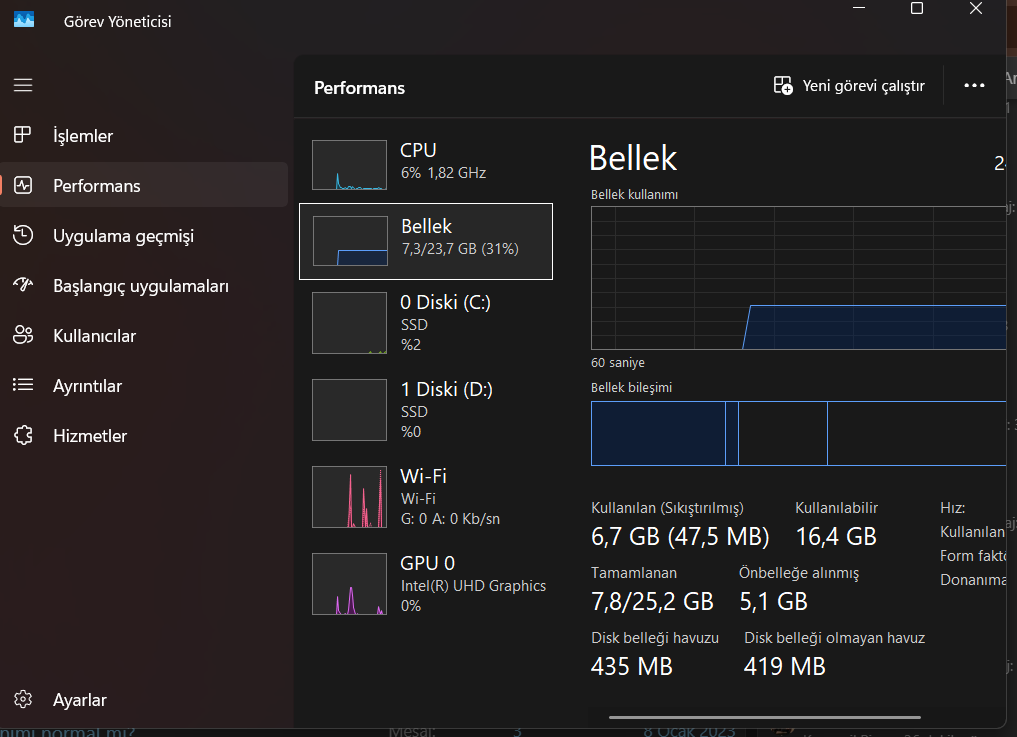Click Yeni görevi çalıştır button
The height and width of the screenshot is (737, 1017).
(x=849, y=86)
